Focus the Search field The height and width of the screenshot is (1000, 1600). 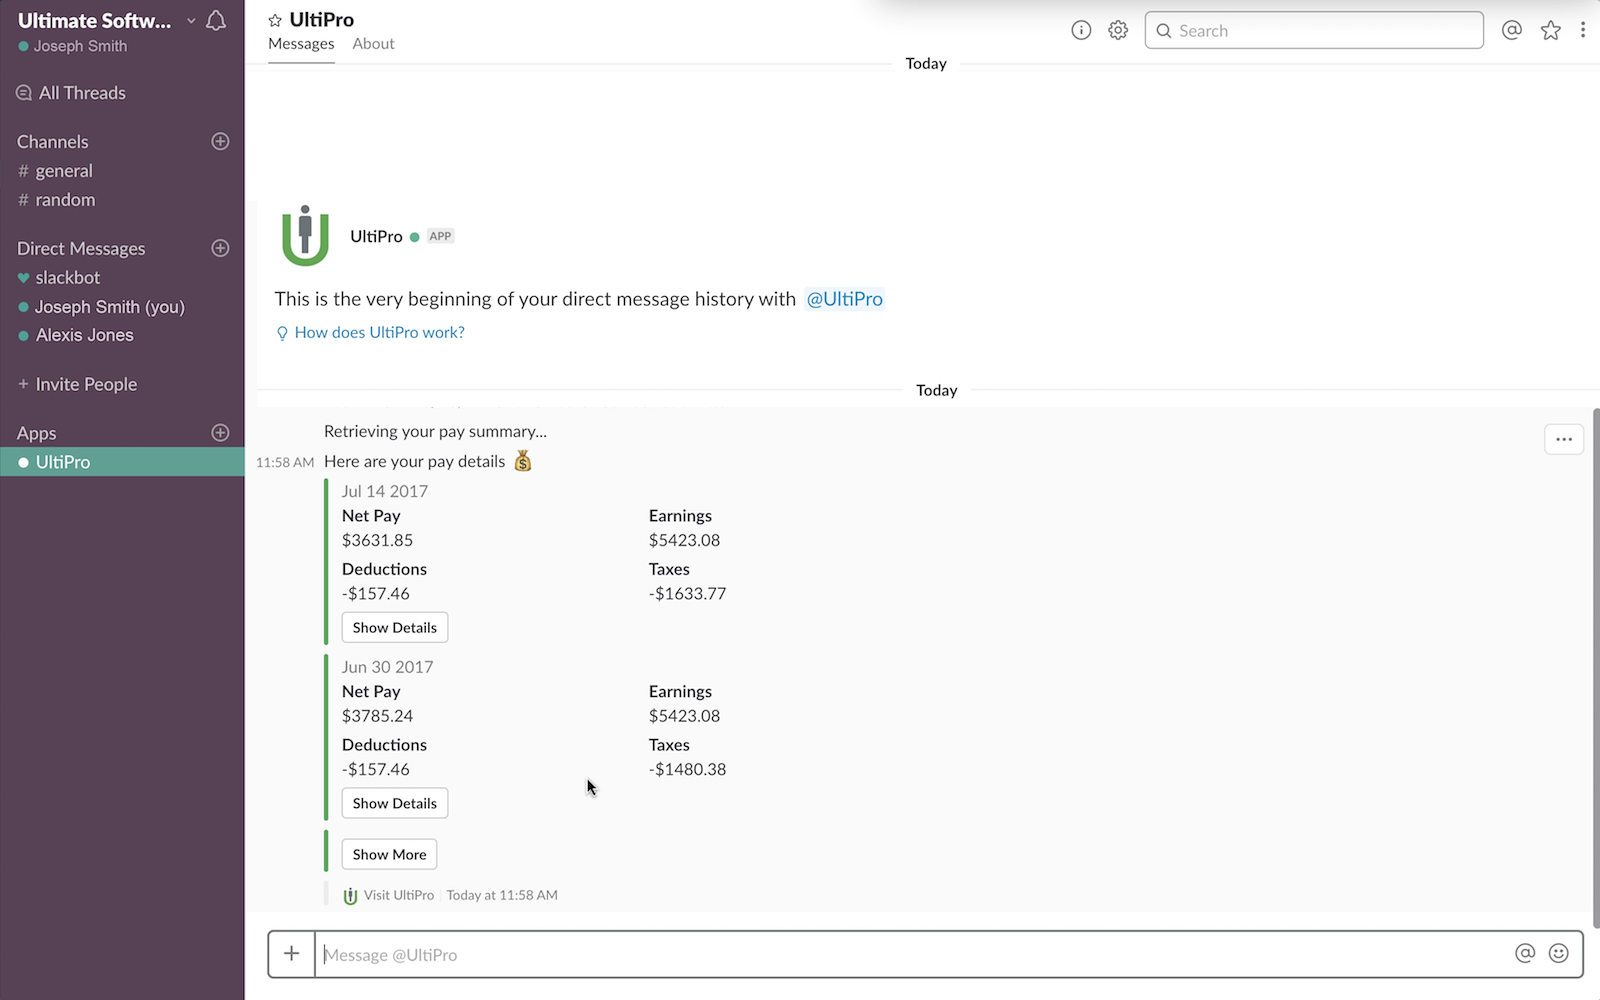pos(1314,30)
